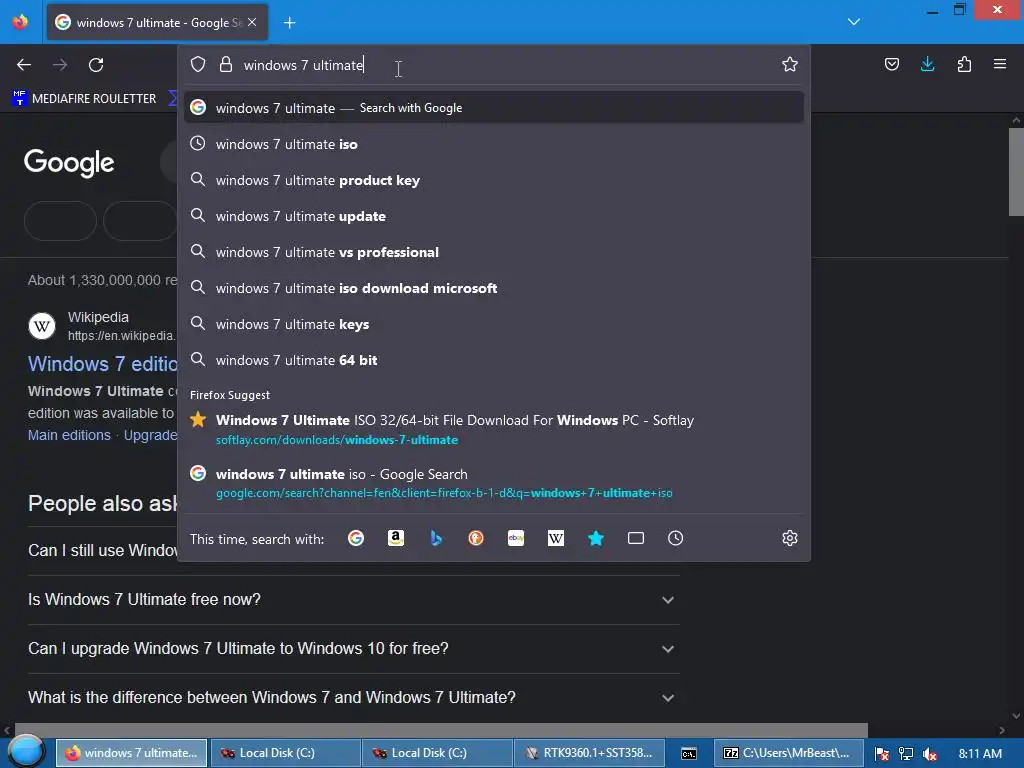Image resolution: width=1024 pixels, height=768 pixels.
Task: Choose the 'windows 7 ultimate iso' history suggestion
Action: coord(494,144)
